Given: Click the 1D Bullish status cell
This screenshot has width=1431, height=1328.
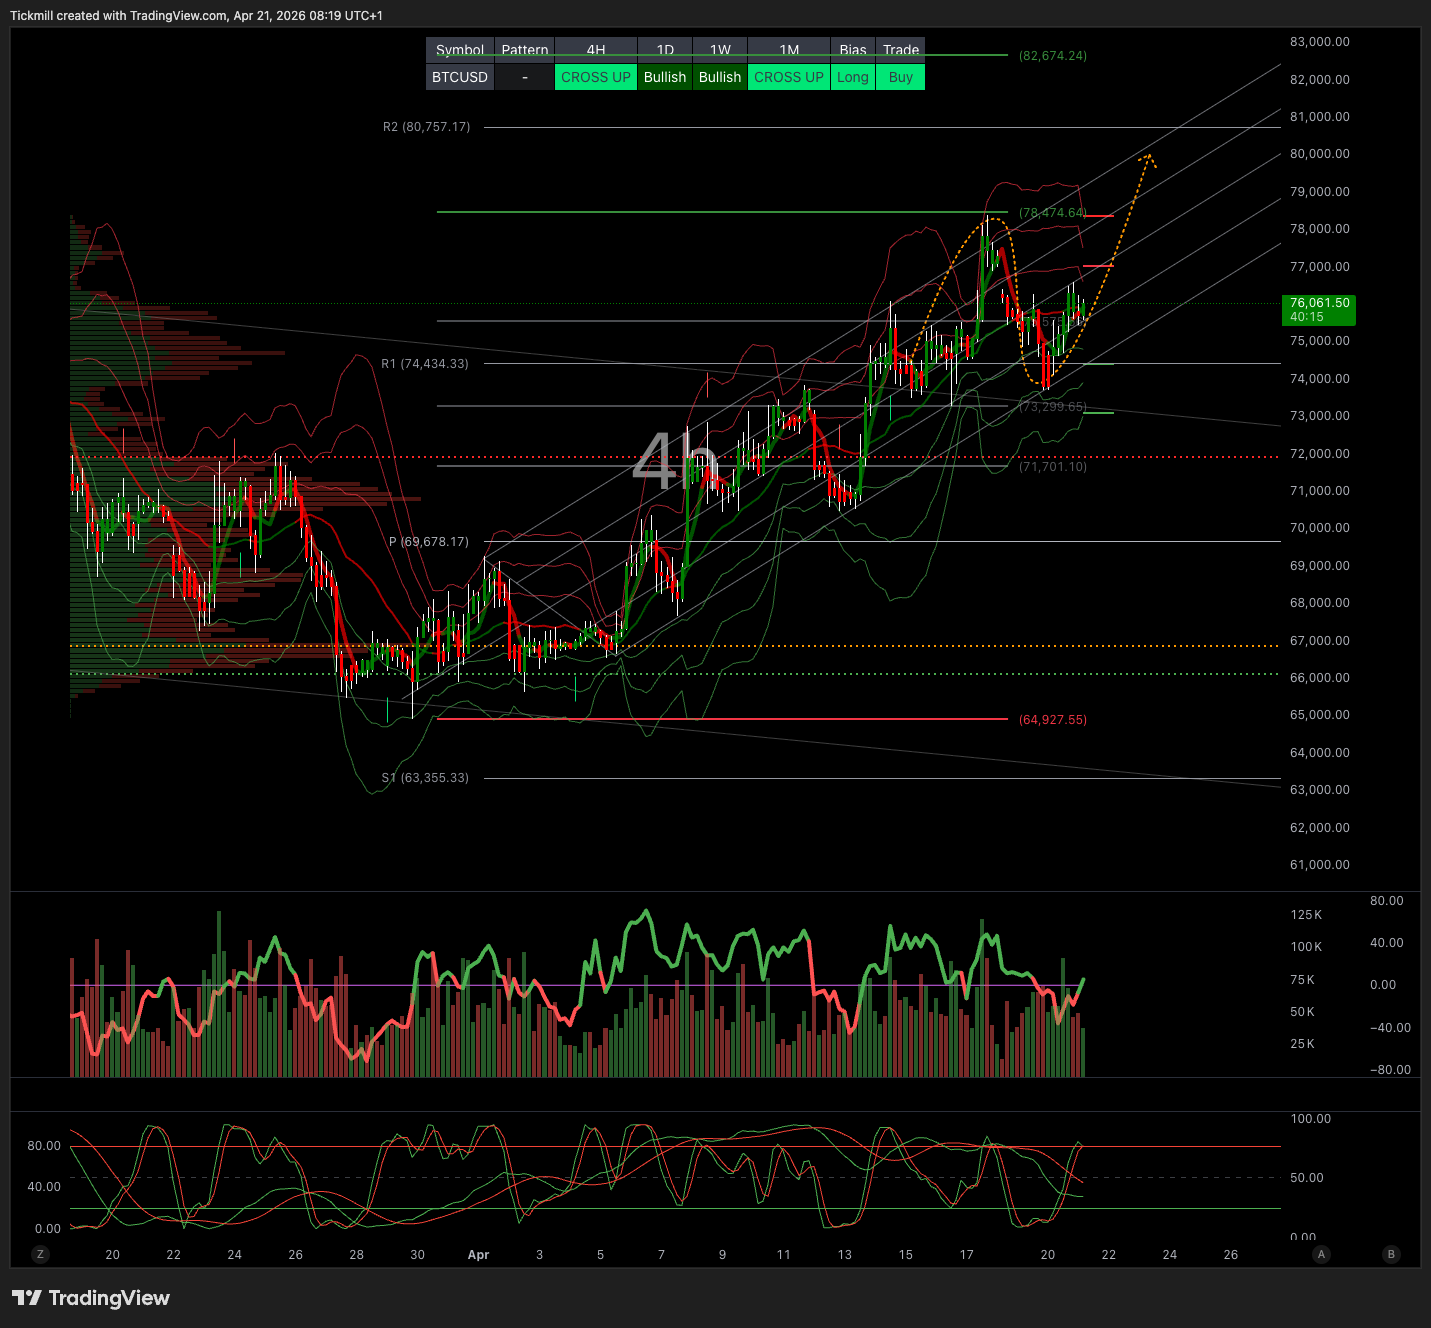Looking at the screenshot, I should (x=665, y=77).
